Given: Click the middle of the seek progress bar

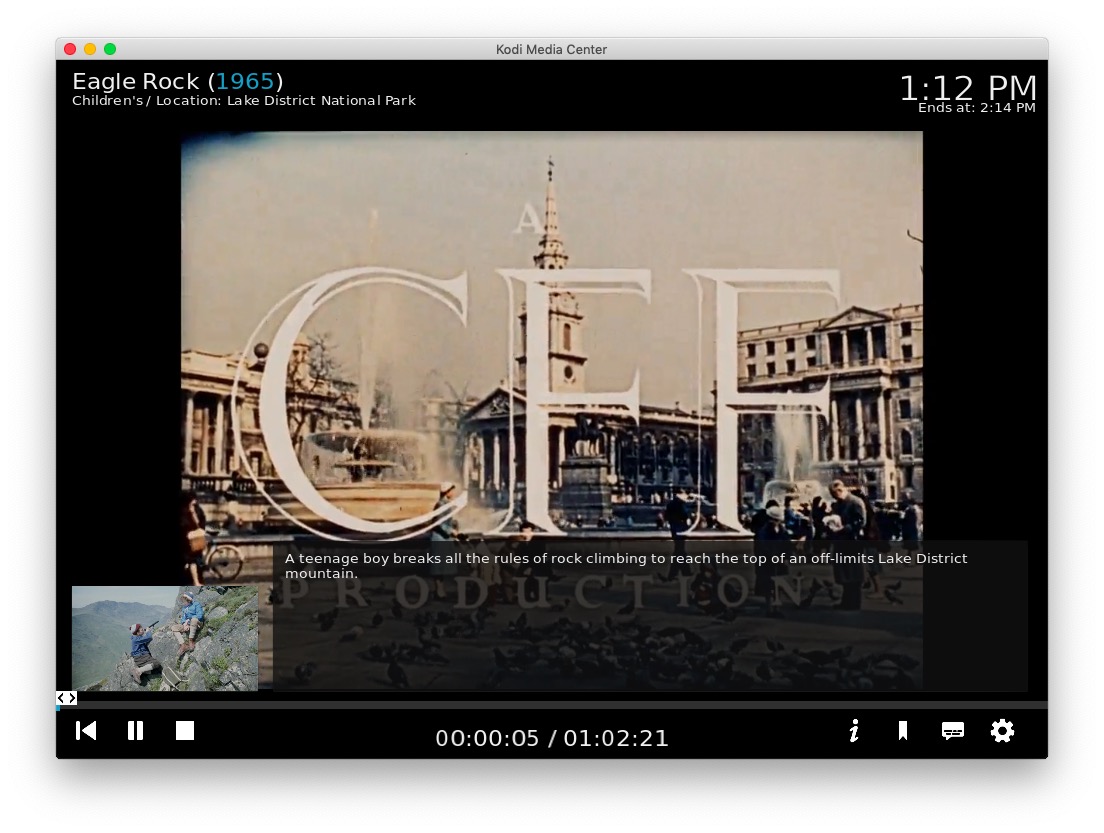Looking at the screenshot, I should [552, 705].
